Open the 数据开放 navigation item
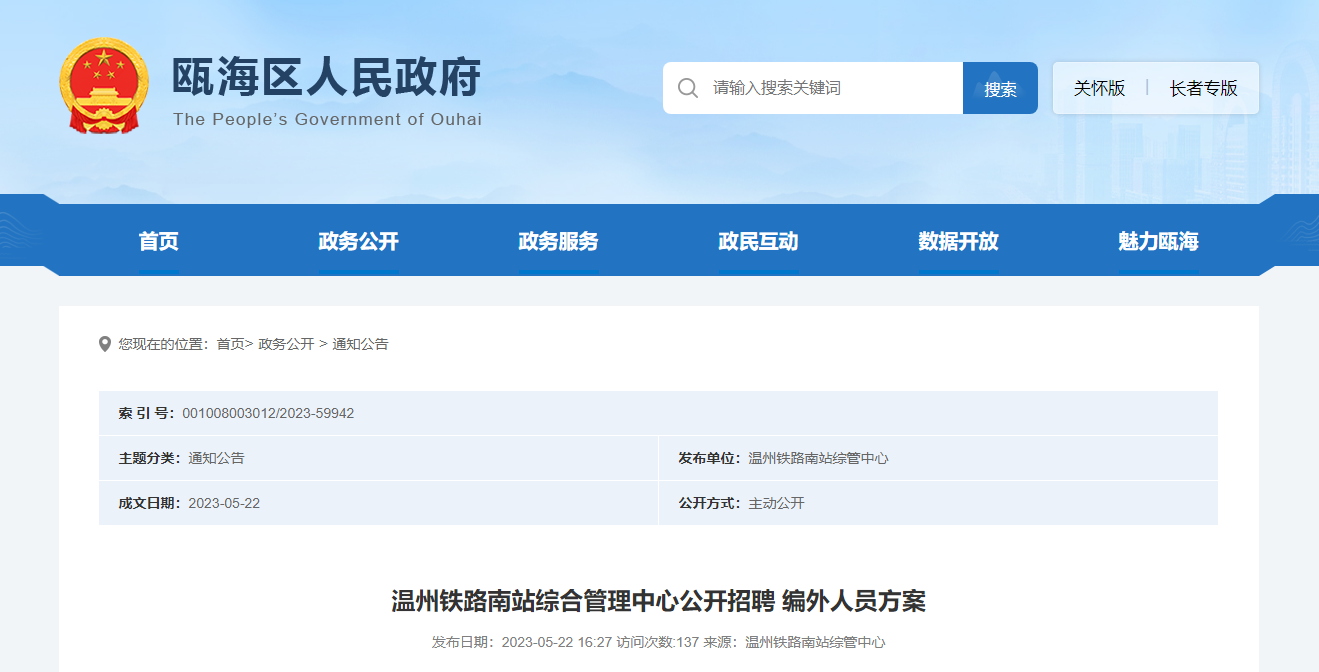The height and width of the screenshot is (672, 1319). (958, 241)
